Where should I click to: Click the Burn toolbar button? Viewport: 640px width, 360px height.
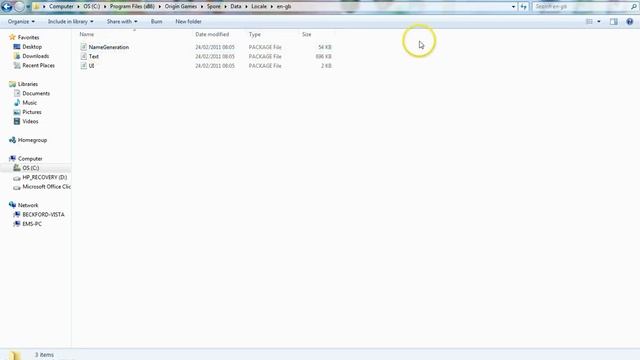click(x=156, y=21)
